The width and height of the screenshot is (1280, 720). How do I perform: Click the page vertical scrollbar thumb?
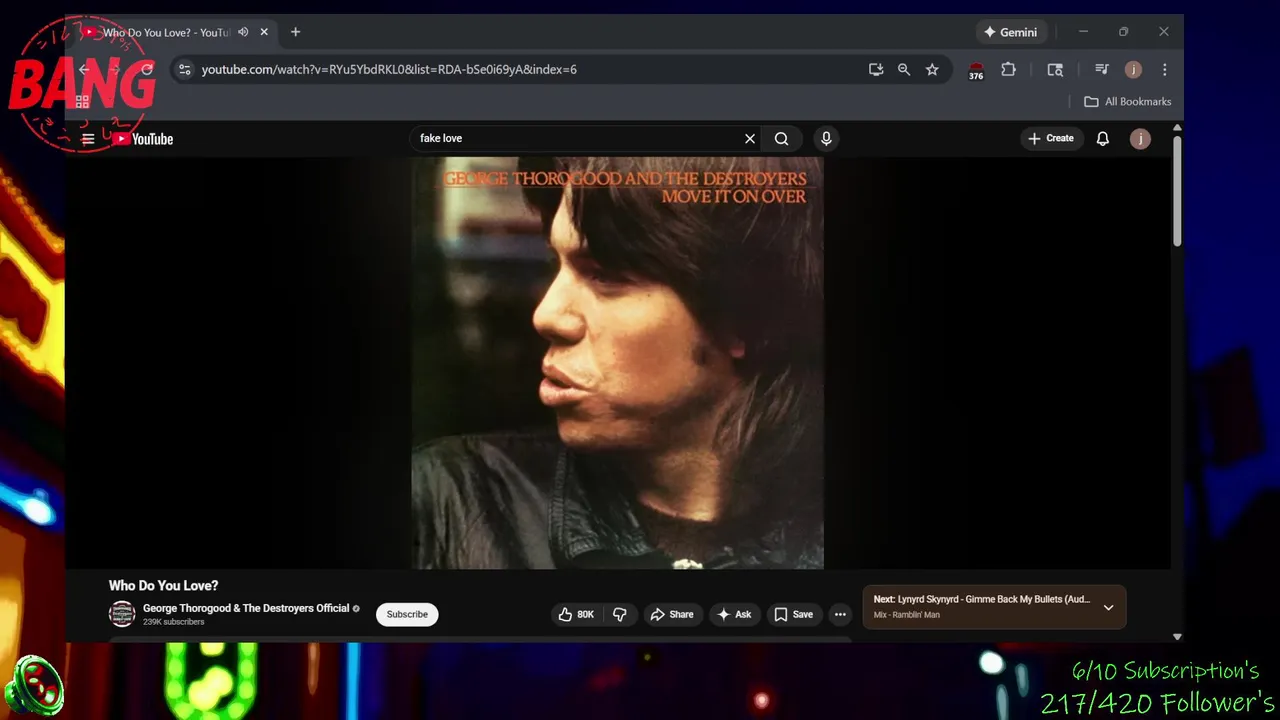pyautogui.click(x=1177, y=190)
